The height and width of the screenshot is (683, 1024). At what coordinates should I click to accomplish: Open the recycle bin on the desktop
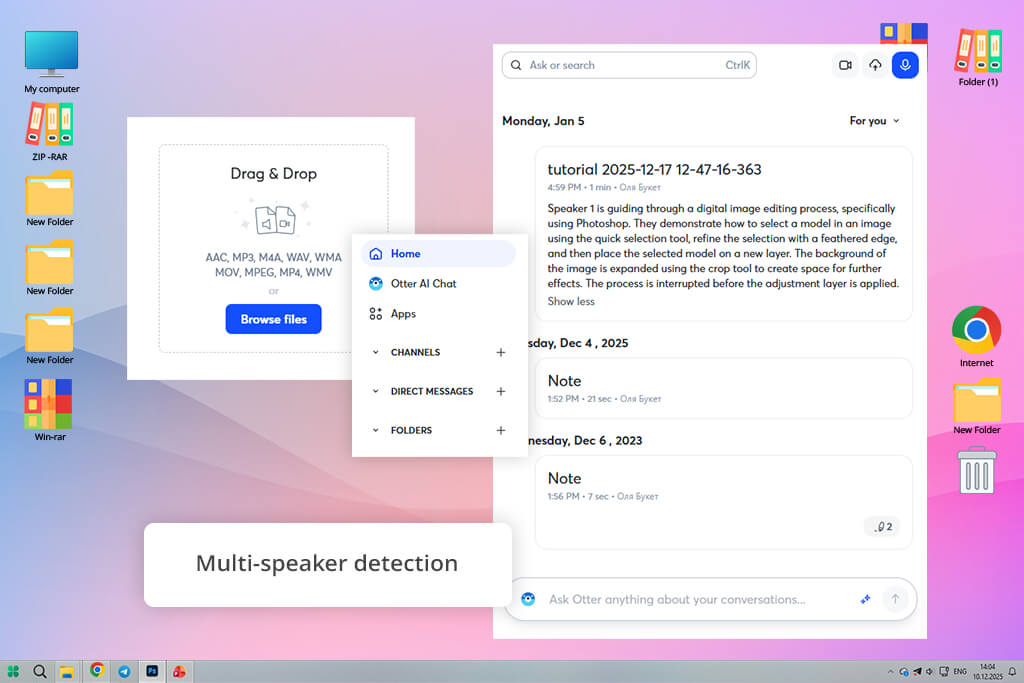[x=977, y=470]
